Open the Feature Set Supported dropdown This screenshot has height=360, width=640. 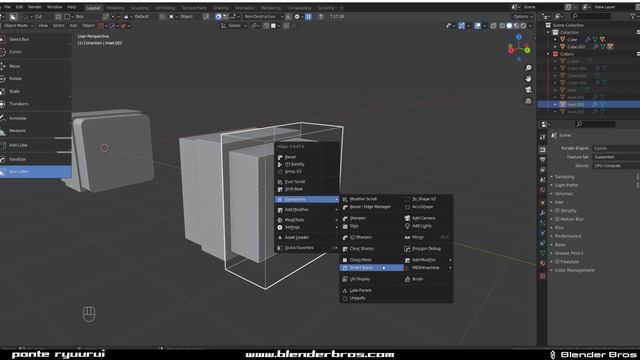[616, 157]
